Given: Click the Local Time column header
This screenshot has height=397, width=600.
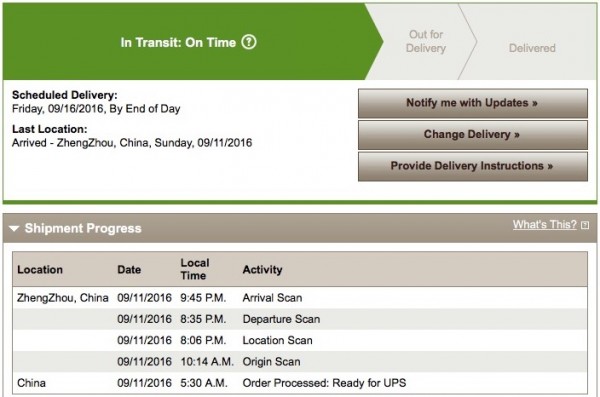Looking at the screenshot, I should pyautogui.click(x=195, y=269).
